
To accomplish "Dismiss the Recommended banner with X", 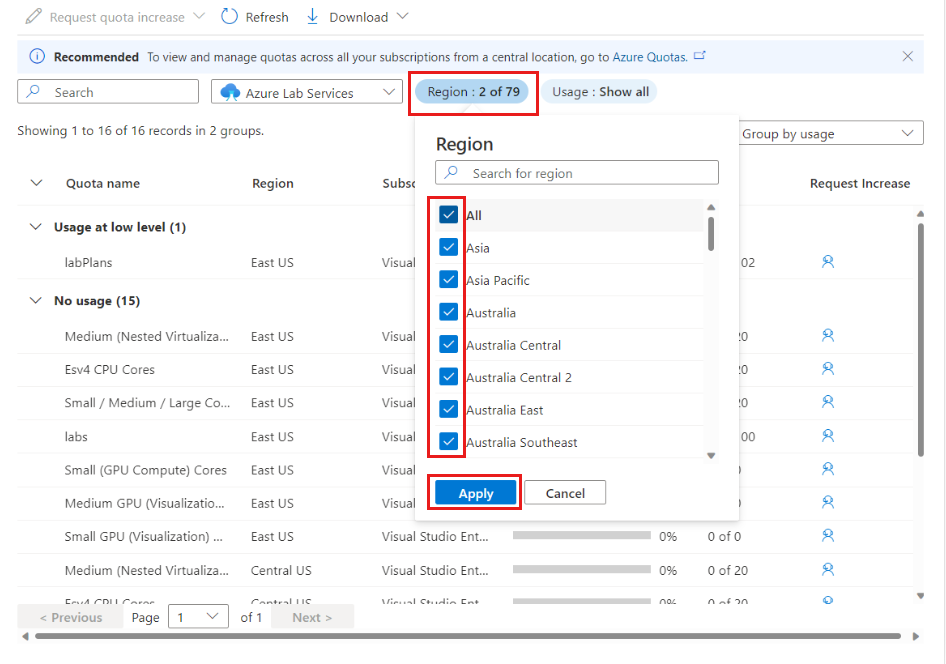I will click(907, 56).
